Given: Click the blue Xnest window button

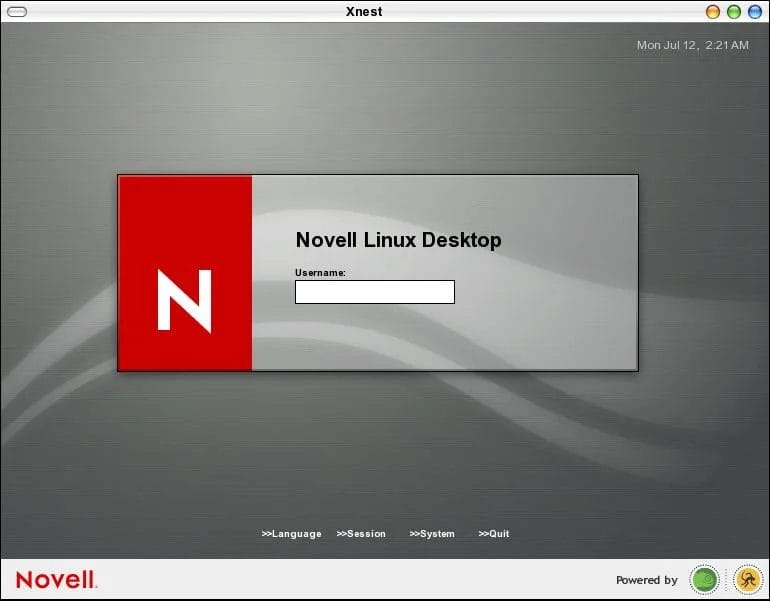Looking at the screenshot, I should pyautogui.click(x=755, y=12).
